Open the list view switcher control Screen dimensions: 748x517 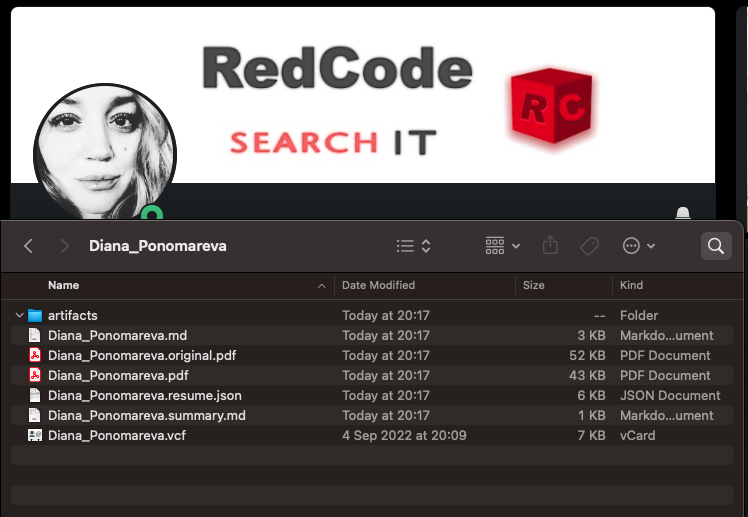(414, 246)
